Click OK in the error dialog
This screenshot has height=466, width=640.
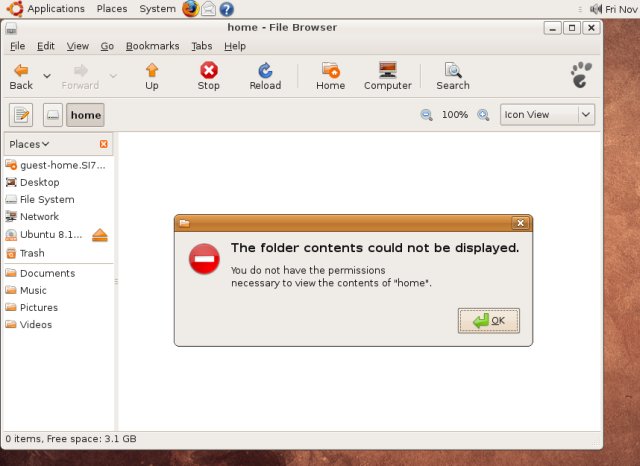[489, 321]
